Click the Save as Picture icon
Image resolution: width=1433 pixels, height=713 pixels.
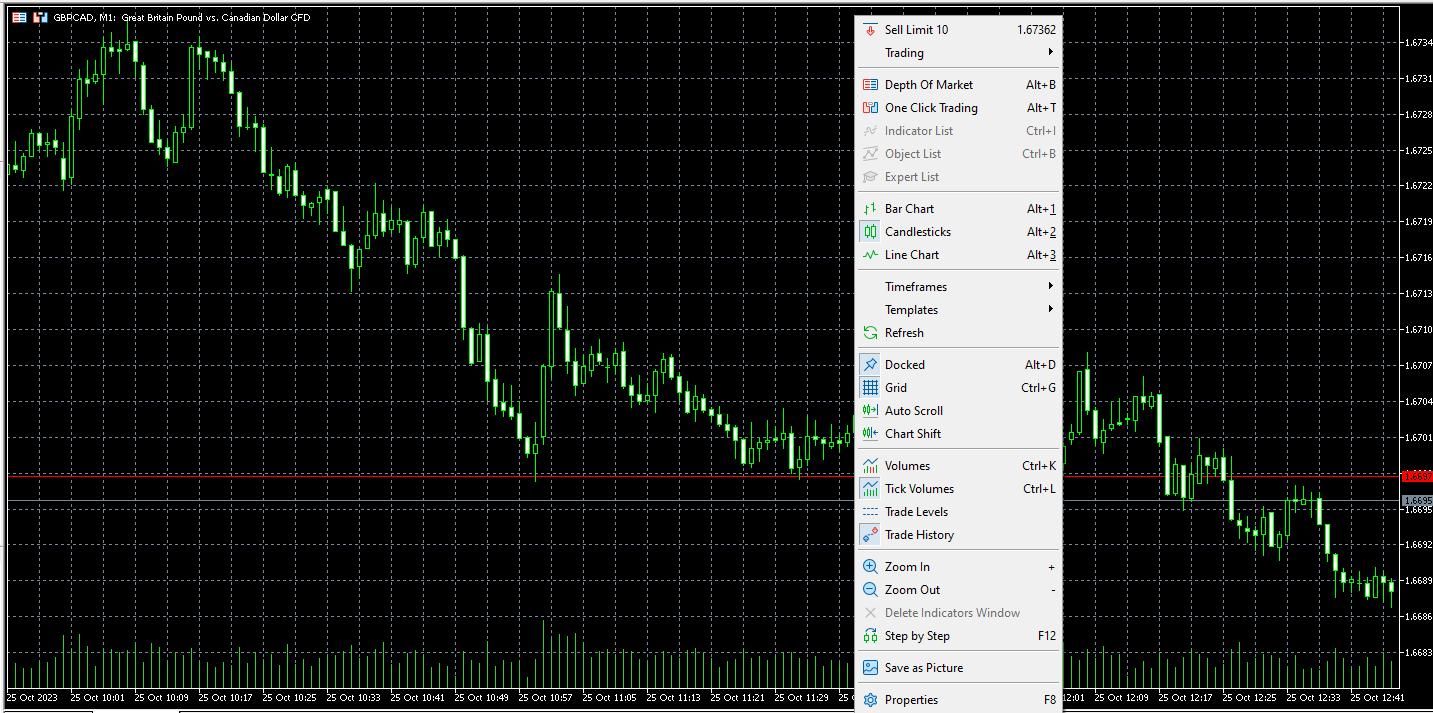[870, 668]
